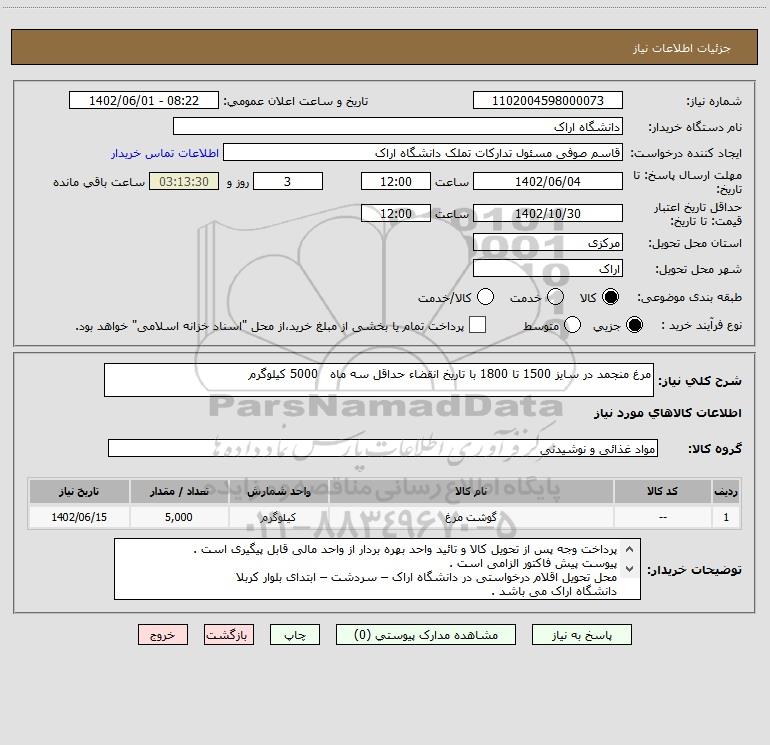Click scroll up arrow in buyer notes

coord(630,550)
